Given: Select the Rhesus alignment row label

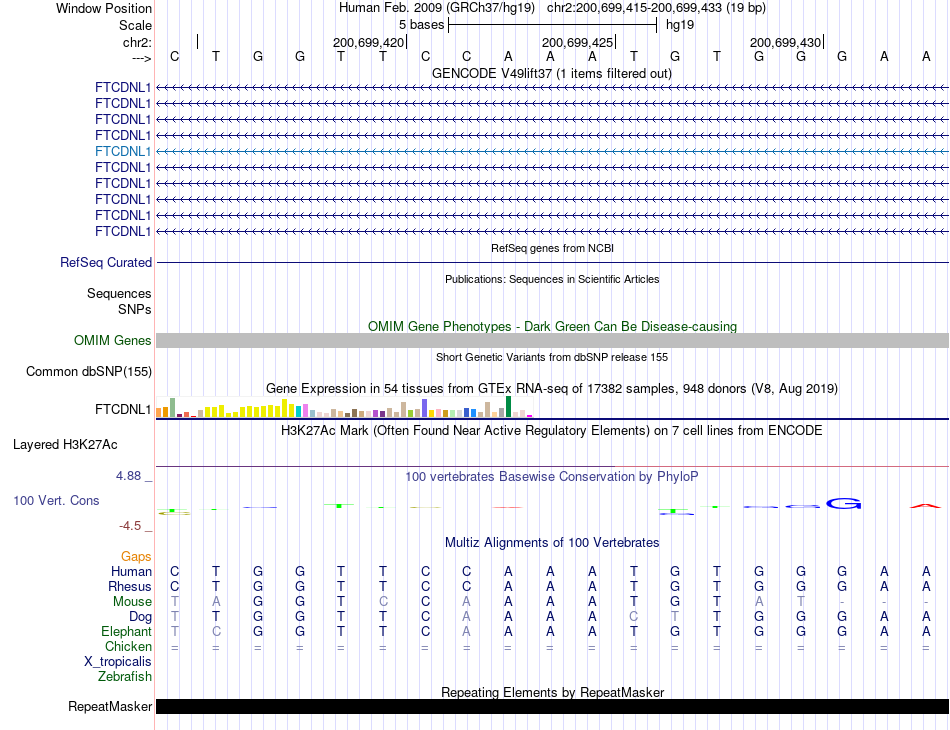Looking at the screenshot, I should click(x=130, y=586).
